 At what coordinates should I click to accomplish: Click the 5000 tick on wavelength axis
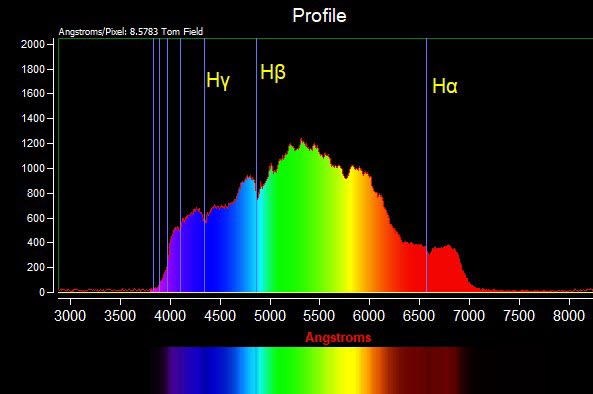pyautogui.click(x=270, y=315)
